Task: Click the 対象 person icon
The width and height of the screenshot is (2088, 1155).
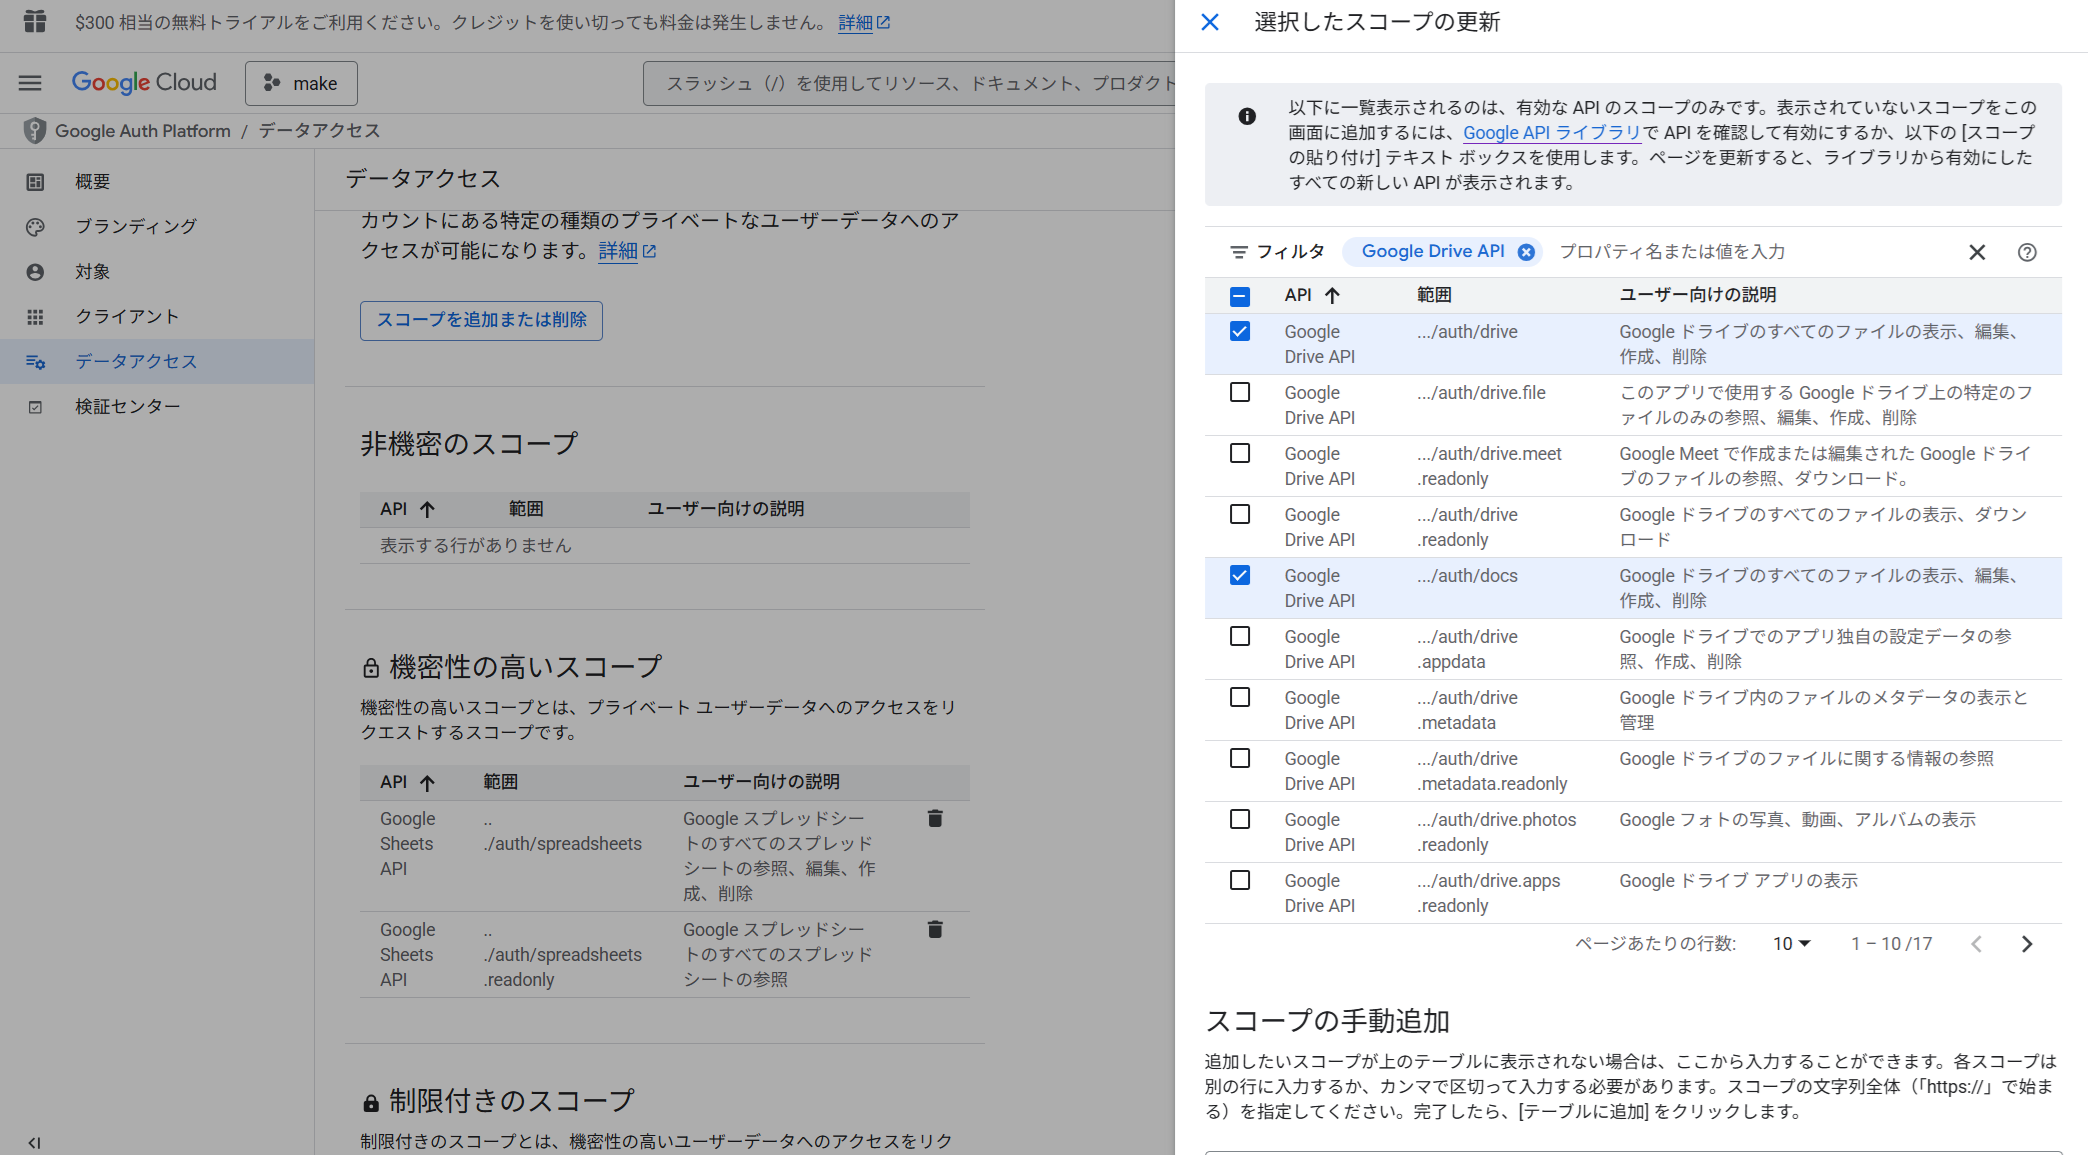Action: point(35,272)
